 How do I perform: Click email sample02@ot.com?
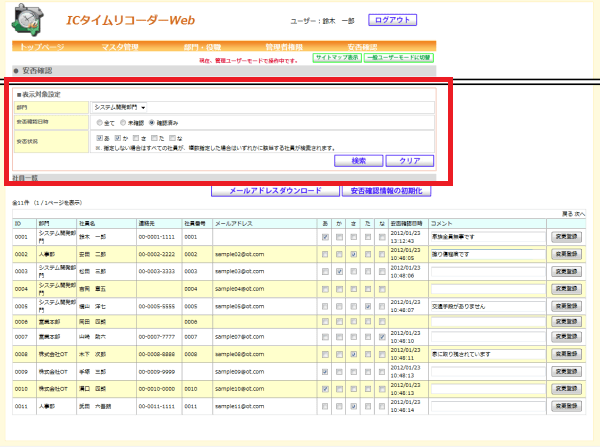click(240, 254)
